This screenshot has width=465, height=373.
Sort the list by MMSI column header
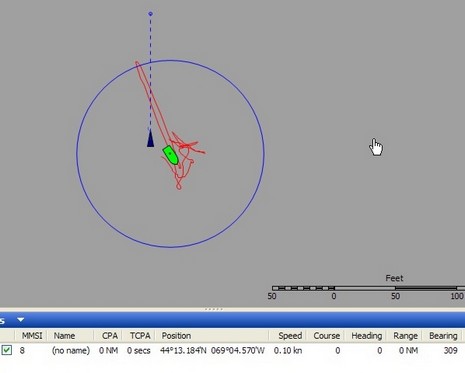[x=31, y=335]
